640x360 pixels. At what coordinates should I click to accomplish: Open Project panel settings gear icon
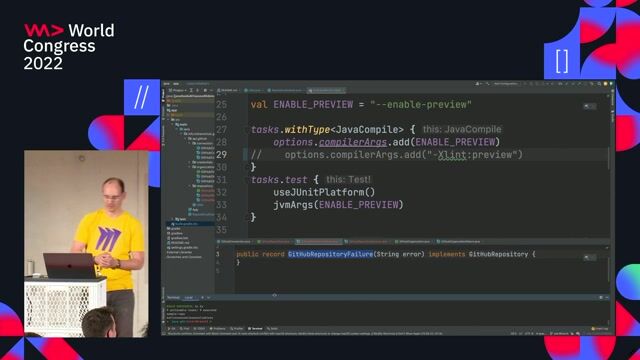click(205, 90)
